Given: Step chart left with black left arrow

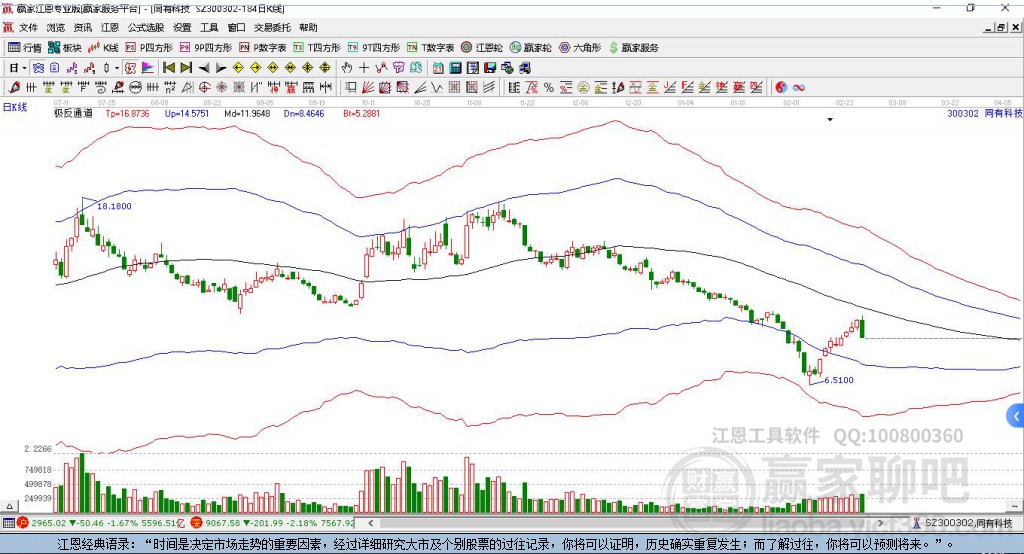Looking at the screenshot, I should [x=204, y=68].
